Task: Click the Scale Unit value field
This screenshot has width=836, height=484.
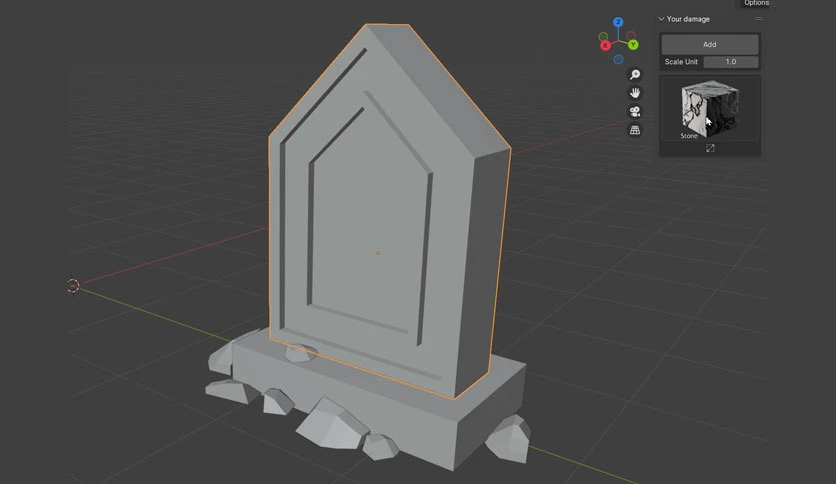Action: pyautogui.click(x=731, y=62)
